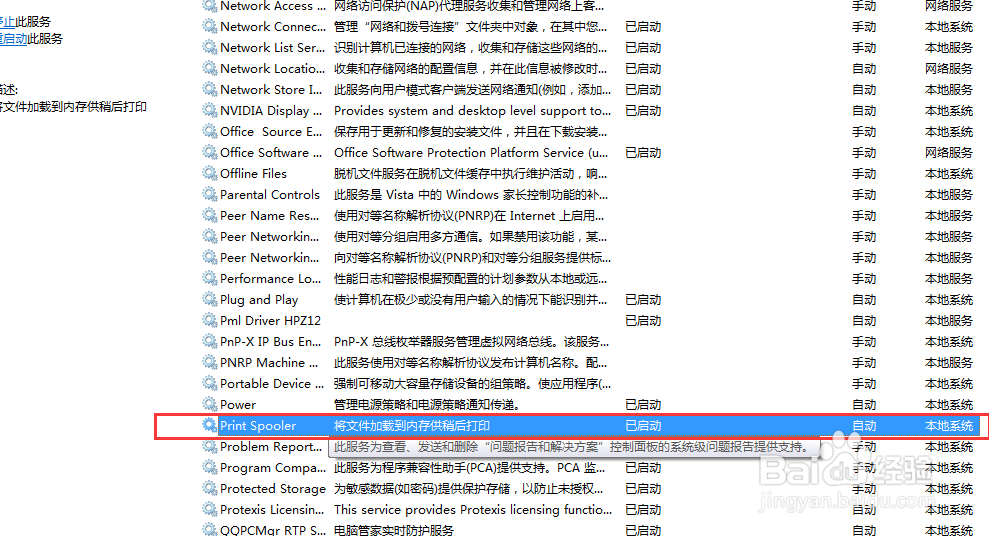Click the Problem Report... gear icon

coord(209,446)
